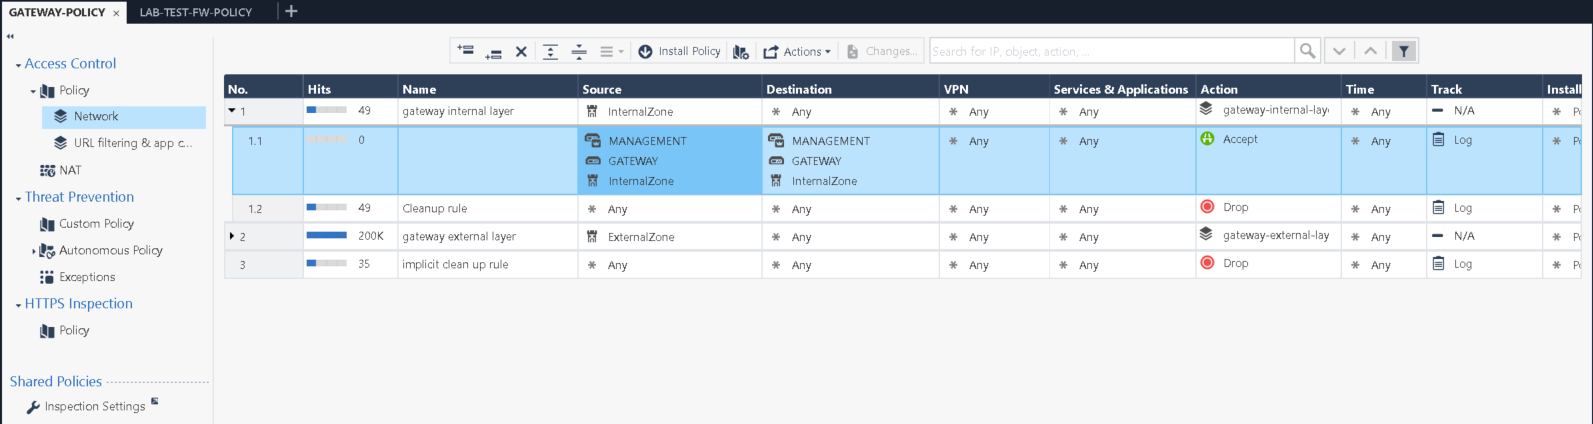Click the magnifier search icon
The width and height of the screenshot is (1593, 424).
click(1307, 51)
